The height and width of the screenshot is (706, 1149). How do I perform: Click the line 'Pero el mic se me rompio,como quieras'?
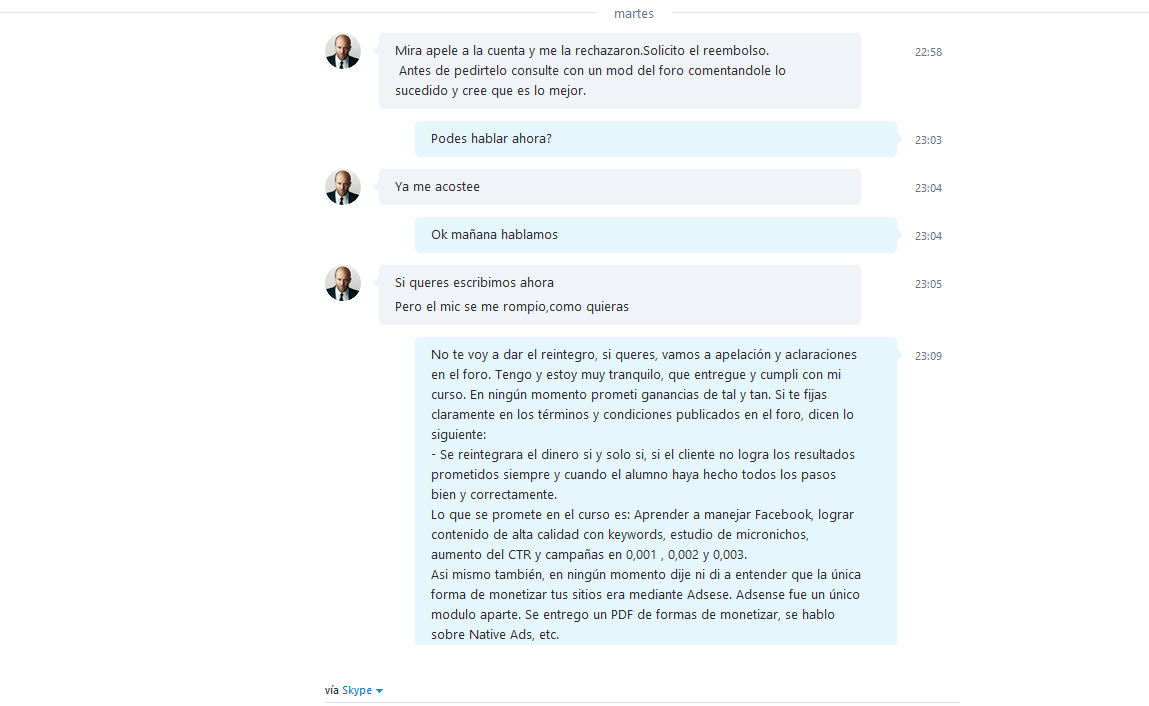[511, 306]
